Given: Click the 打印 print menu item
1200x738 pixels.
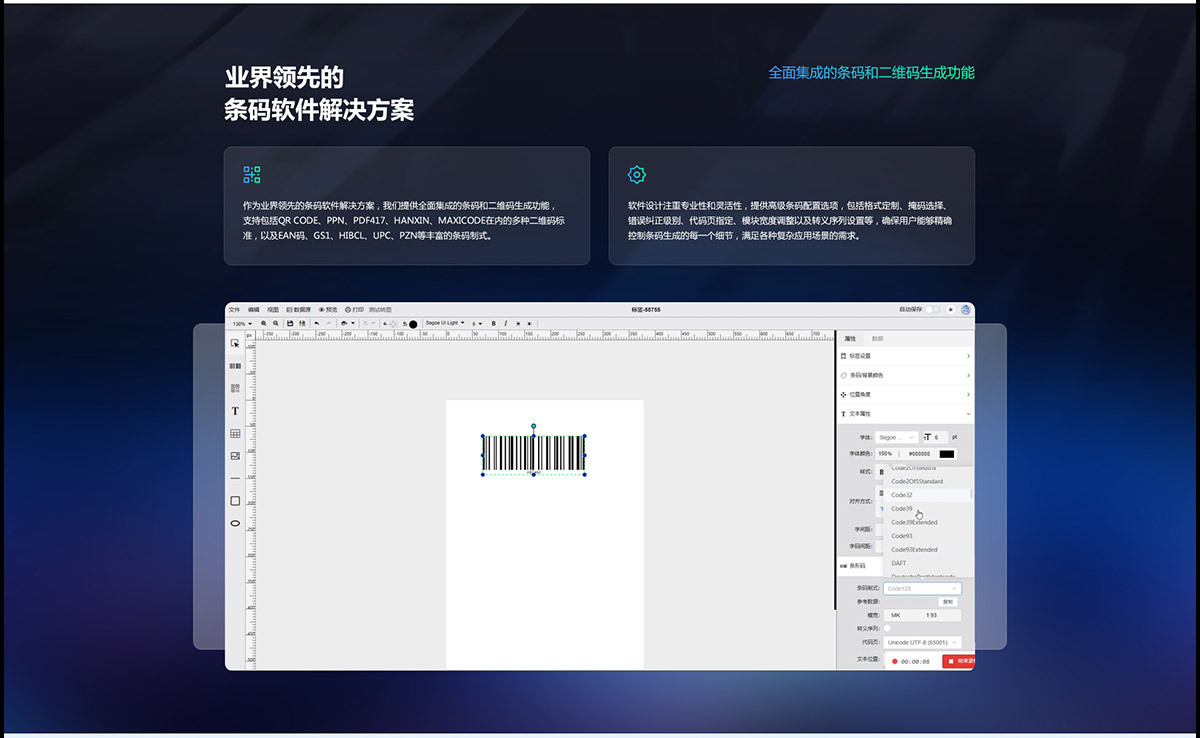Looking at the screenshot, I should pyautogui.click(x=354, y=310).
